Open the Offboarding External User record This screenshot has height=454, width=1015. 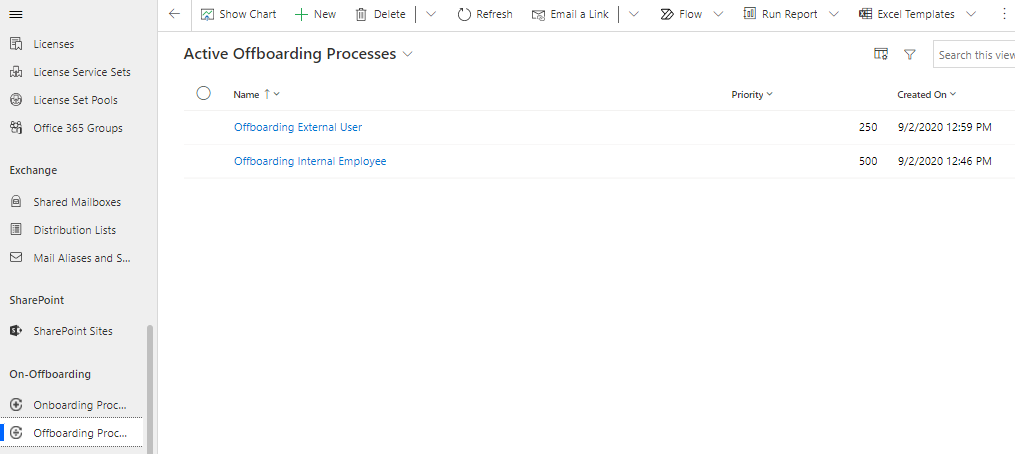[x=298, y=127]
